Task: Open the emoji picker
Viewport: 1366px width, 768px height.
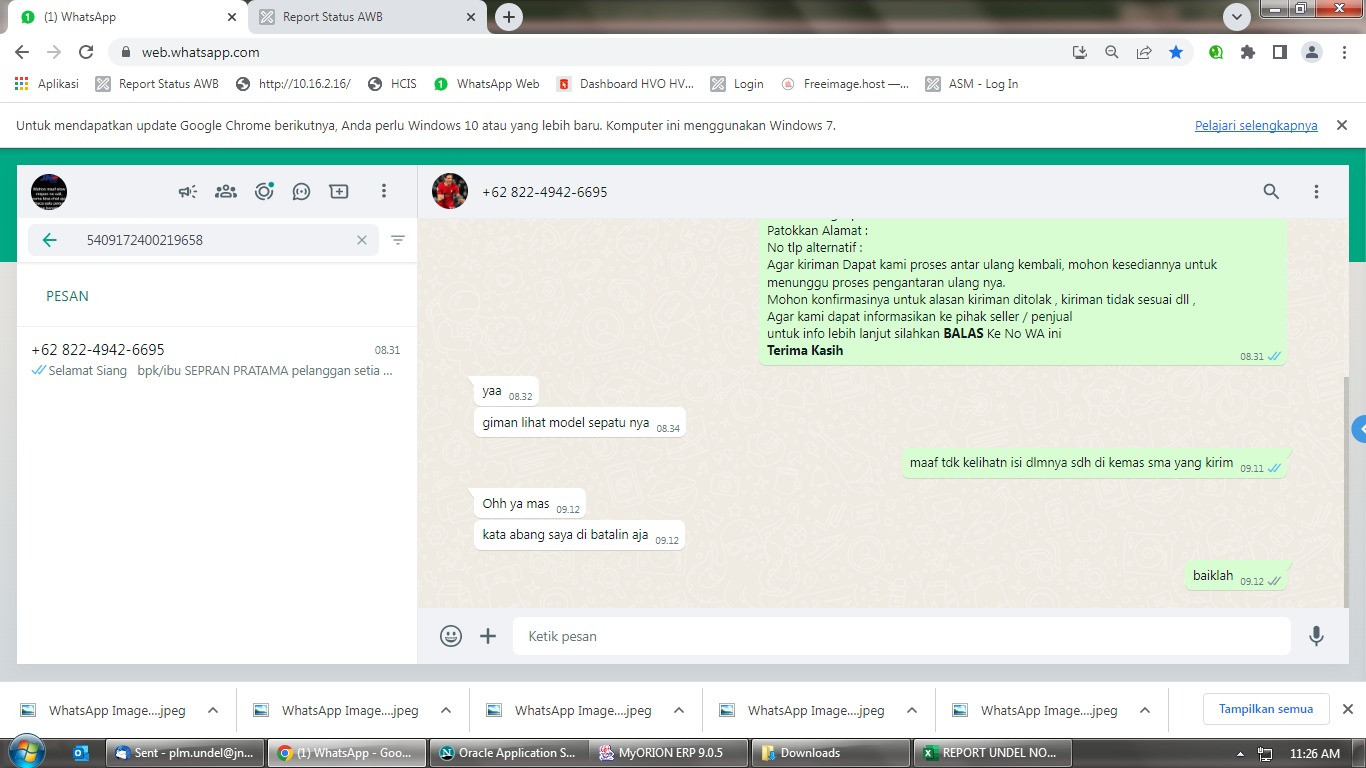Action: (451, 636)
